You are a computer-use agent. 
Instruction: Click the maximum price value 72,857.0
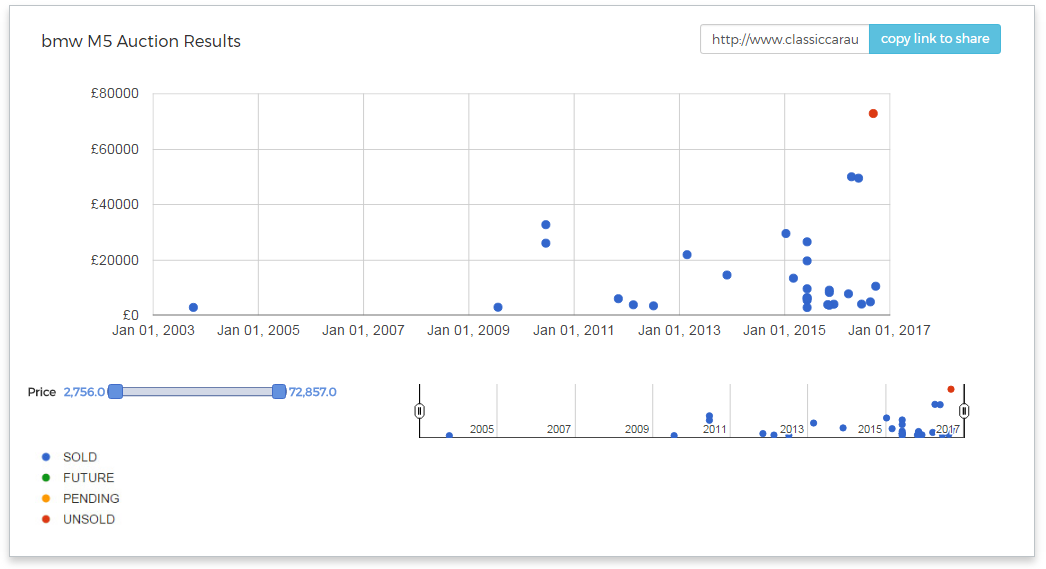tap(312, 392)
